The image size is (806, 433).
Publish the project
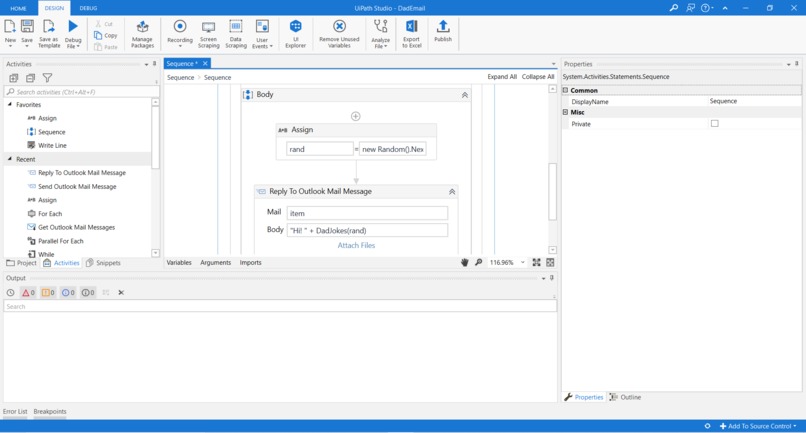pyautogui.click(x=443, y=32)
